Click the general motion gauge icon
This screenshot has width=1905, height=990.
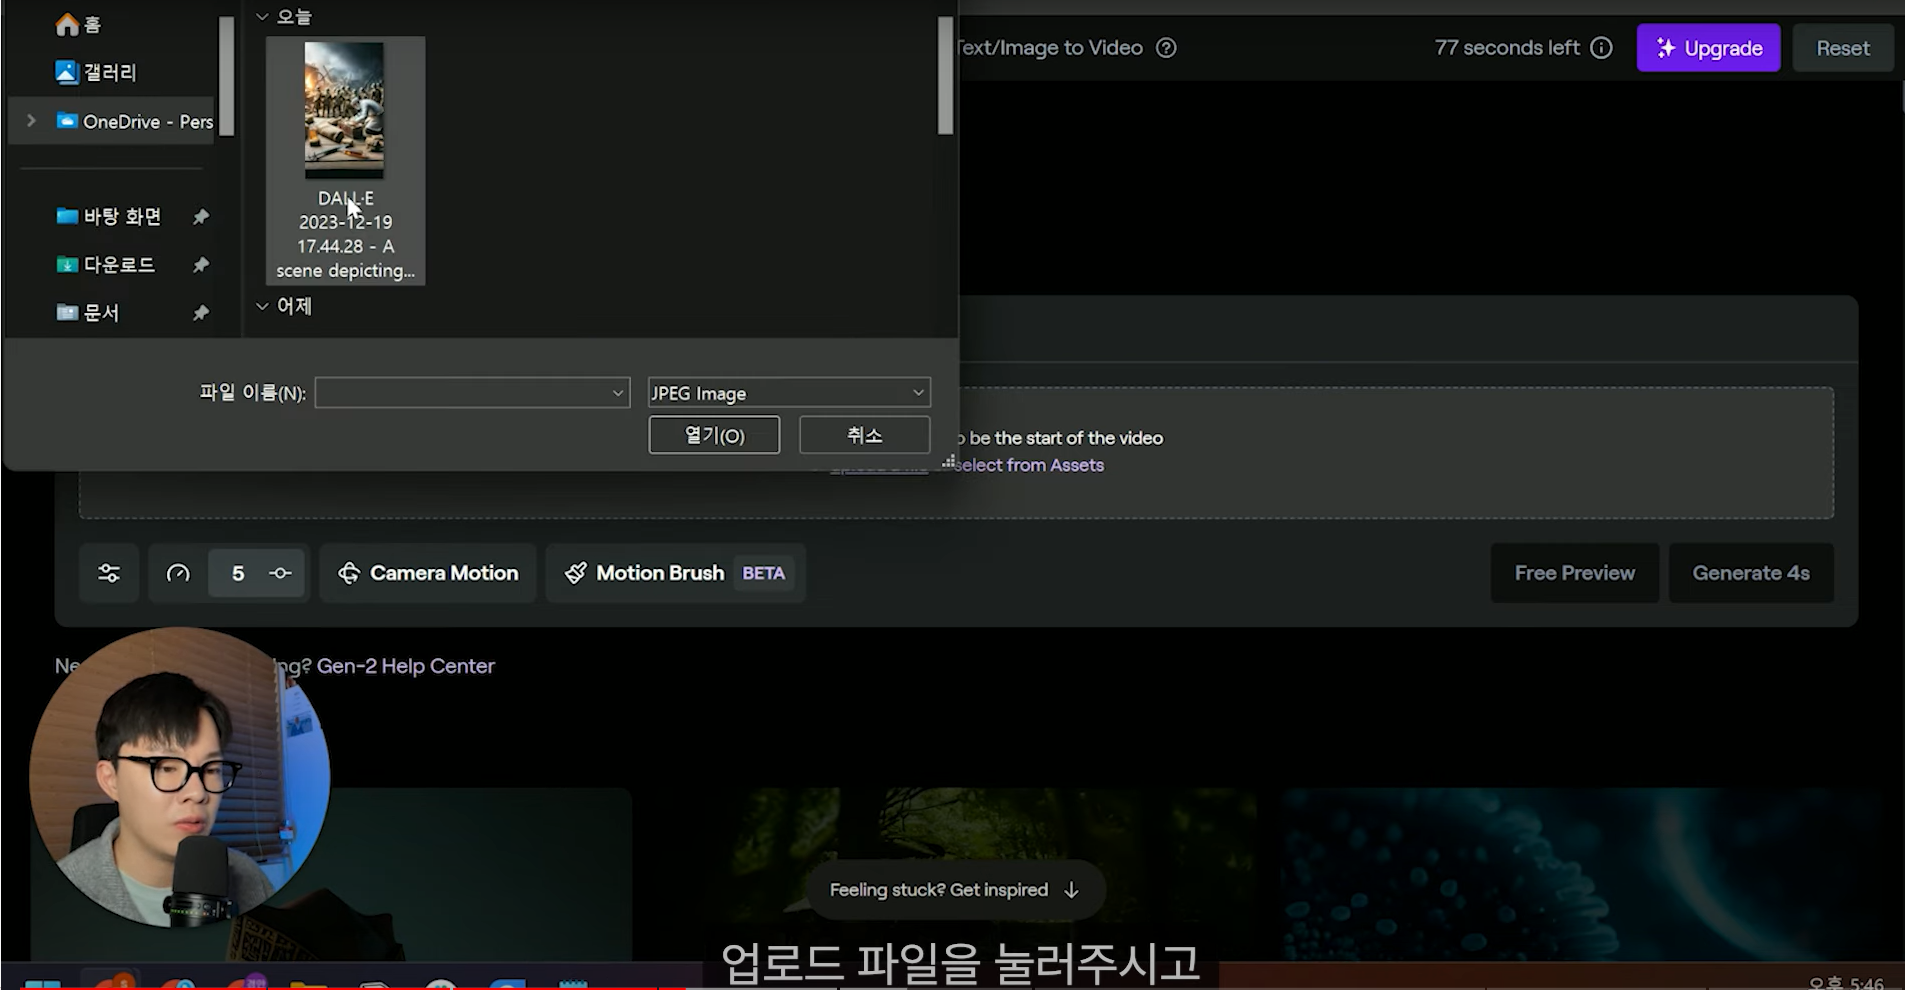pos(178,573)
